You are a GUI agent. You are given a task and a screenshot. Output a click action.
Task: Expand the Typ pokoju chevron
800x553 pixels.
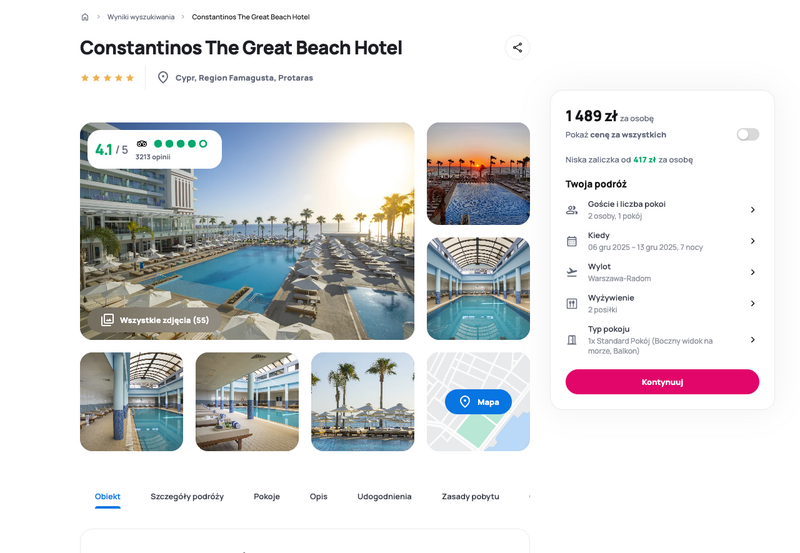tap(753, 340)
